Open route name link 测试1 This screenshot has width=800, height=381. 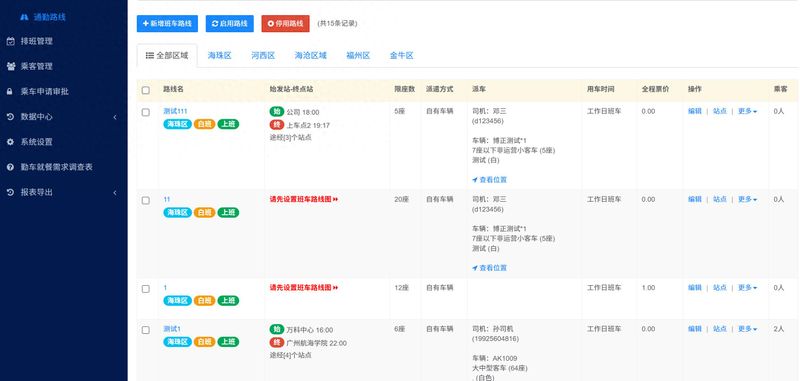(x=172, y=329)
